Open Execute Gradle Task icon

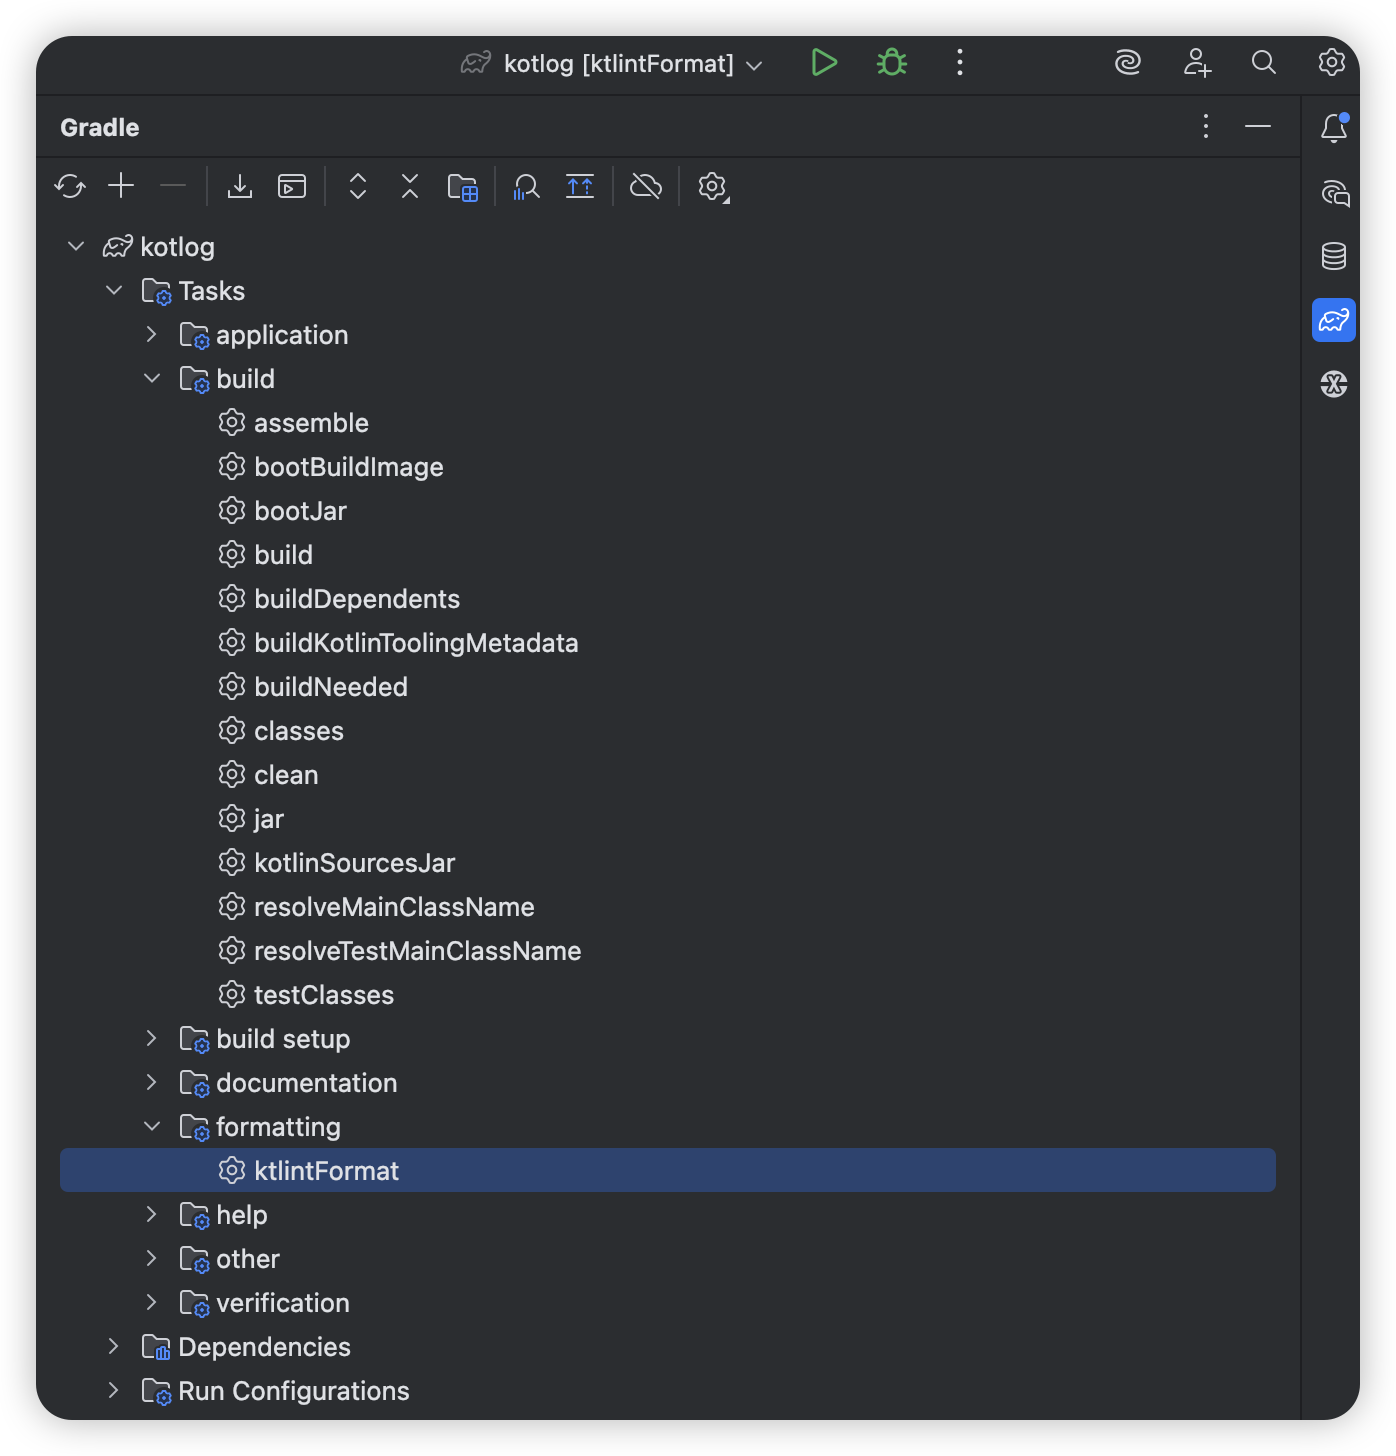(292, 186)
